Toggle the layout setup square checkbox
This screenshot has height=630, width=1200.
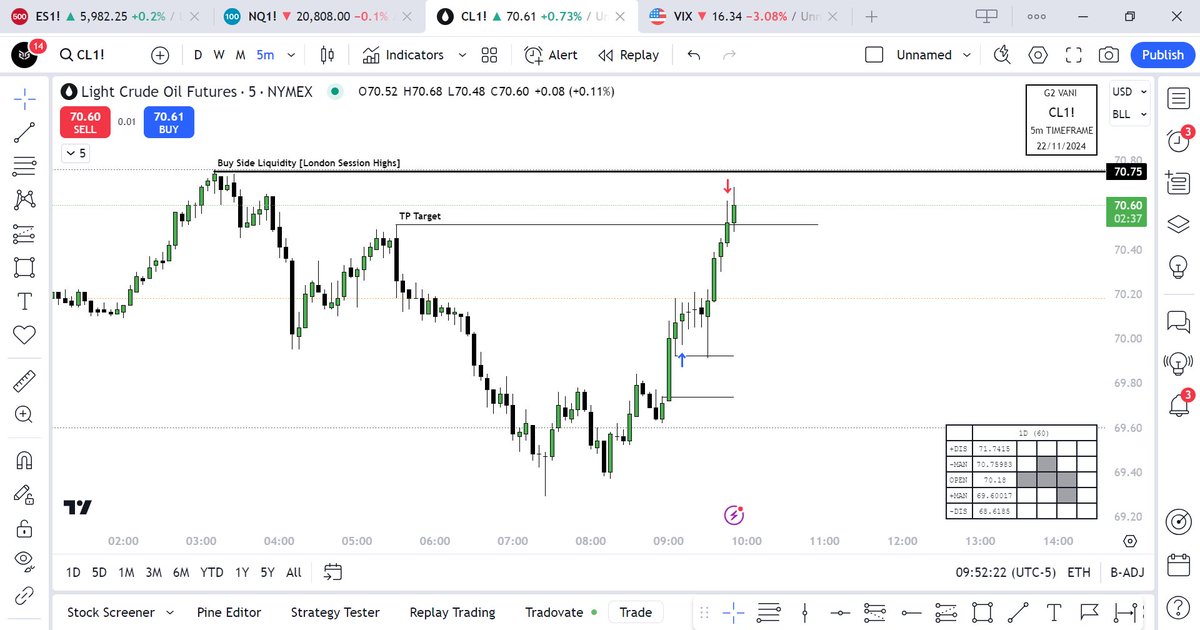tap(874, 55)
